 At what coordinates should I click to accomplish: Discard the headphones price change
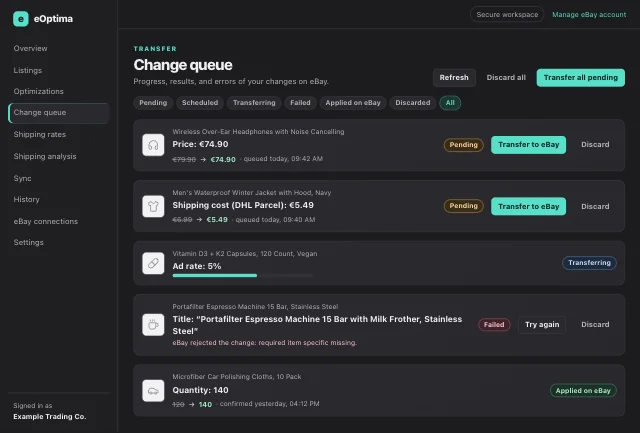pos(595,145)
